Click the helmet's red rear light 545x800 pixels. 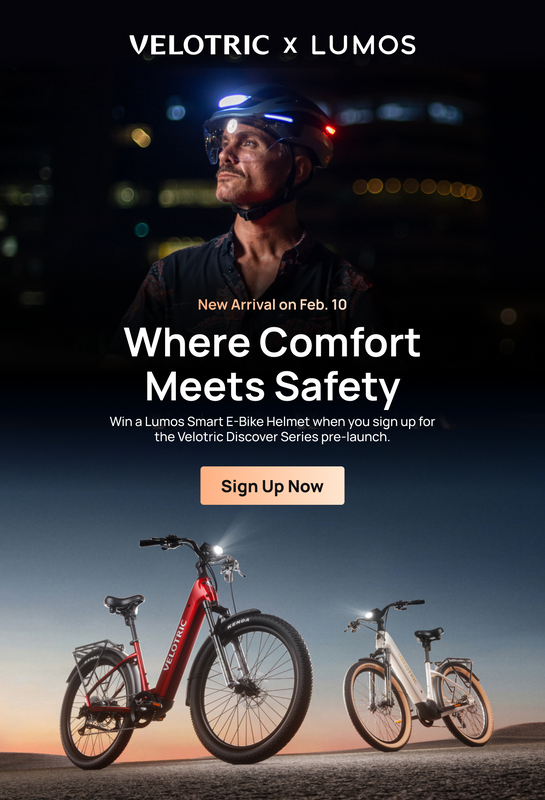[x=330, y=130]
